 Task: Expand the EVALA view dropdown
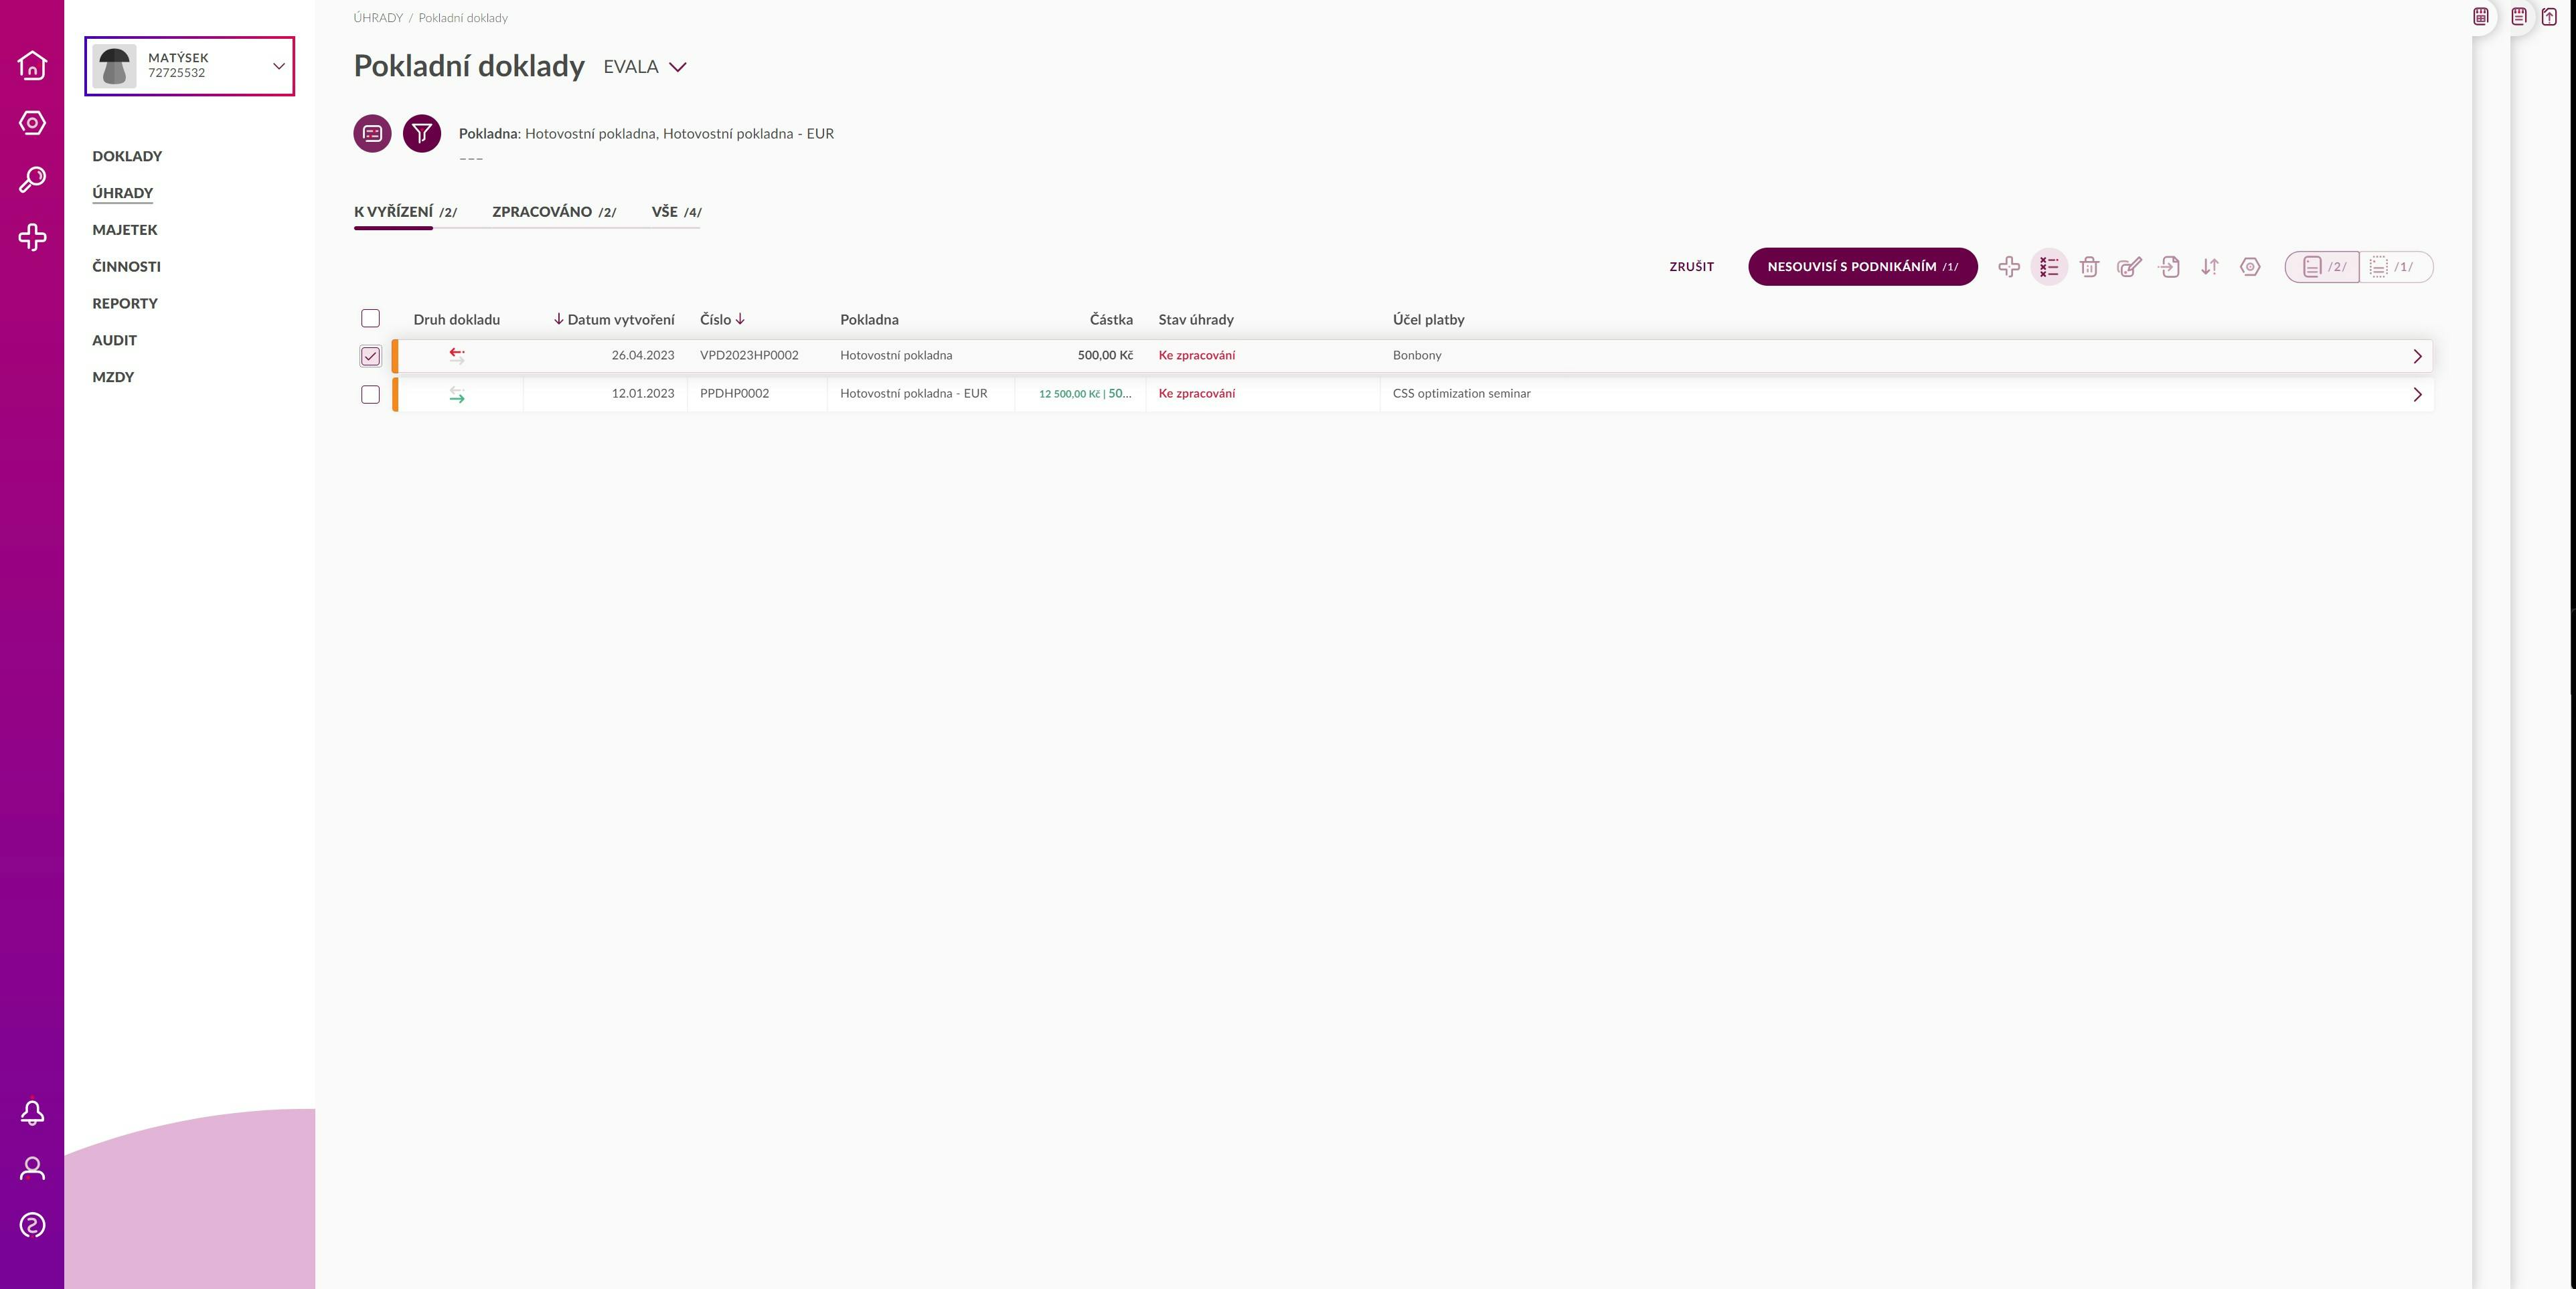645,67
